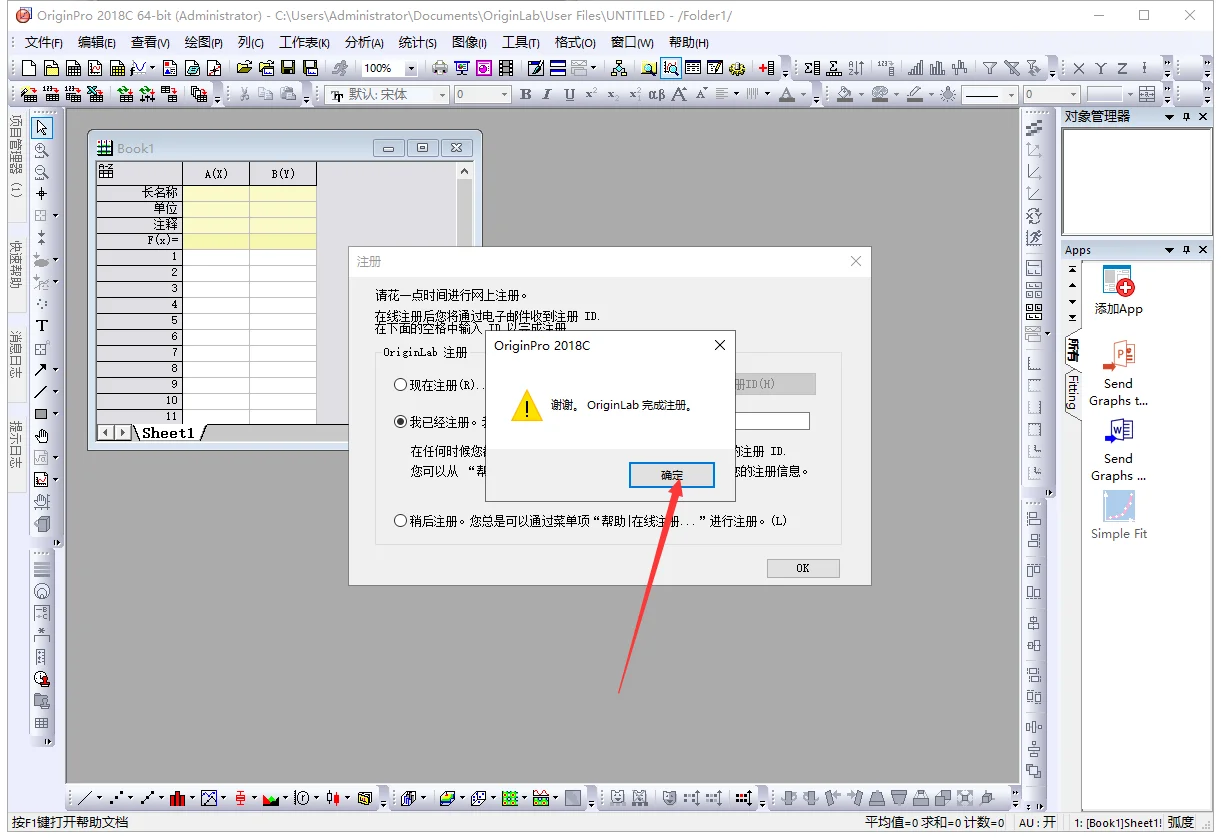Expand the 100% zoom level dropdown
1221x839 pixels.
tap(411, 68)
